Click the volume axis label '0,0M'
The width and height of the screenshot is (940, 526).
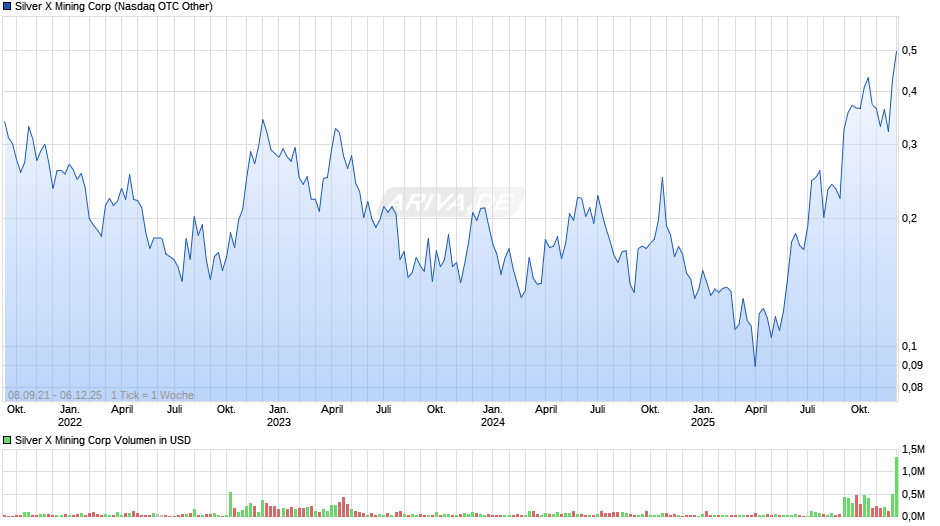click(x=914, y=516)
